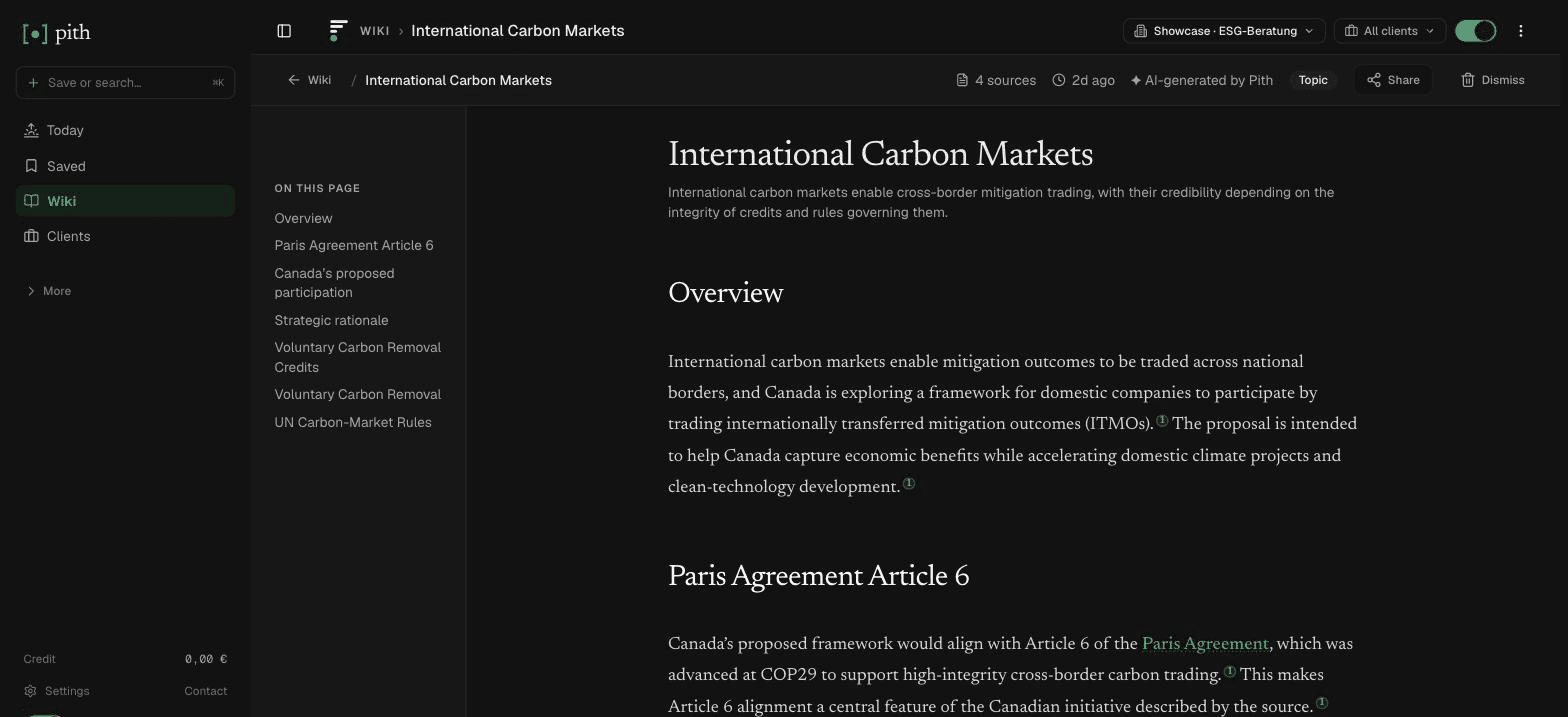Viewport: 1568px width, 717px height.
Task: Click the pith logo
Action: point(56,33)
